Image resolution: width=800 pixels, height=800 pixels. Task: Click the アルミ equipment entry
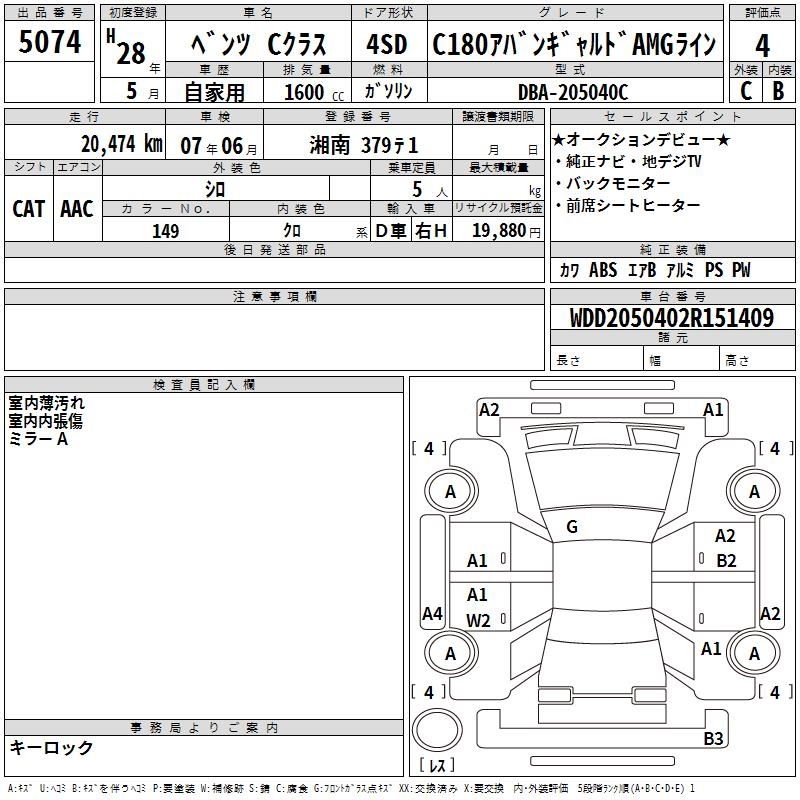click(680, 270)
